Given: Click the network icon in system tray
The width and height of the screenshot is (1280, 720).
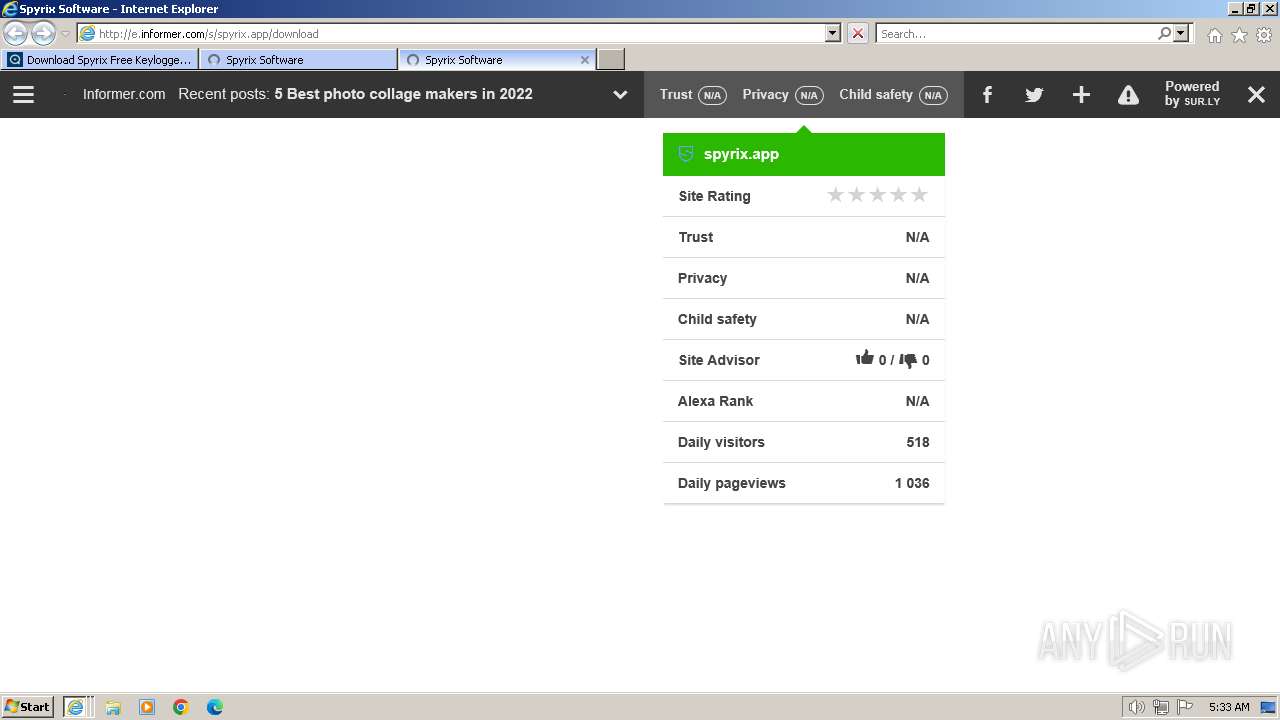Looking at the screenshot, I should [1161, 707].
